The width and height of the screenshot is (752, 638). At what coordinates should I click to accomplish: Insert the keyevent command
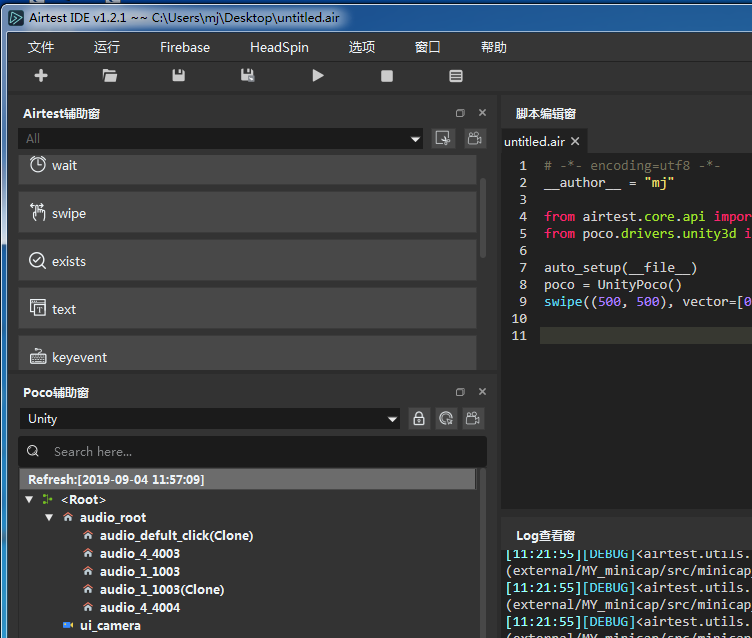tap(247, 353)
